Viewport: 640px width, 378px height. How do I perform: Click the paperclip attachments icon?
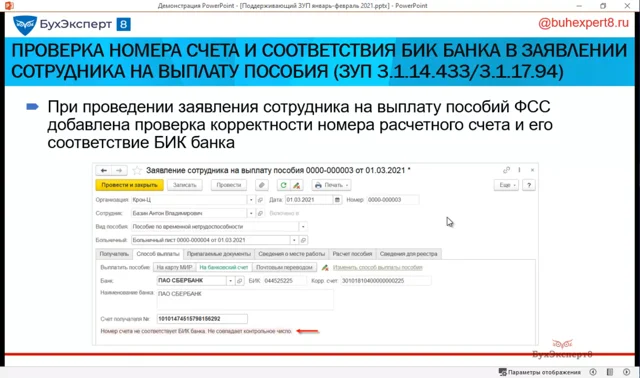tap(262, 185)
